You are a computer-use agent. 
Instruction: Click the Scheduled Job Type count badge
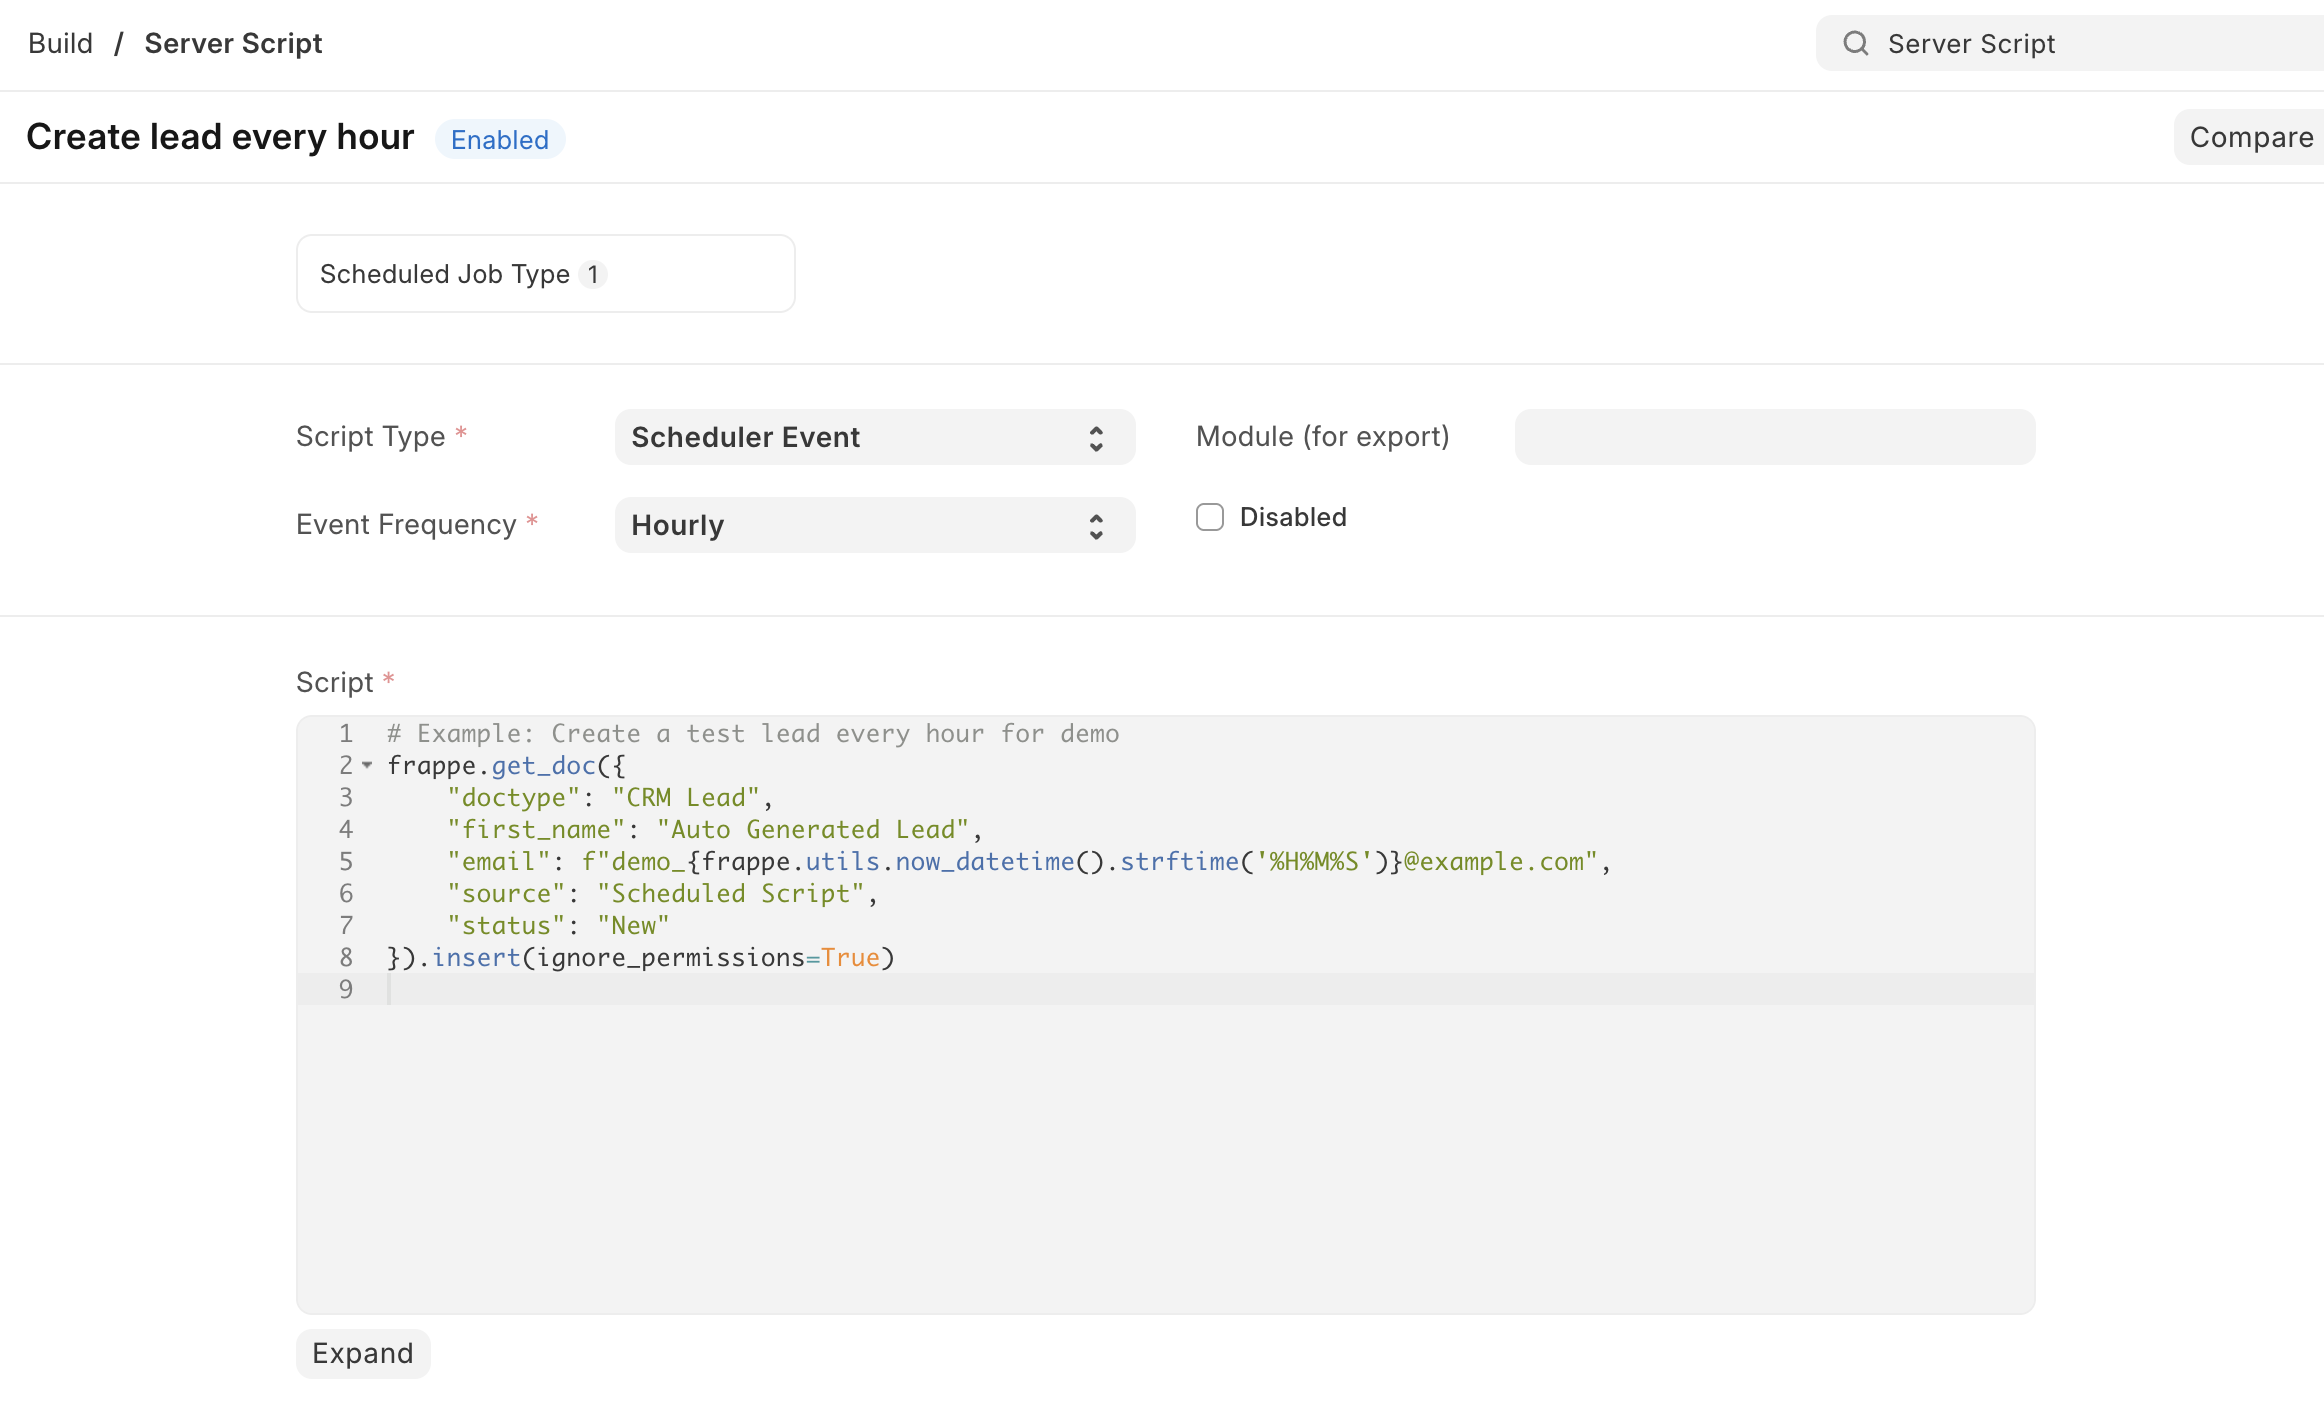tap(593, 274)
